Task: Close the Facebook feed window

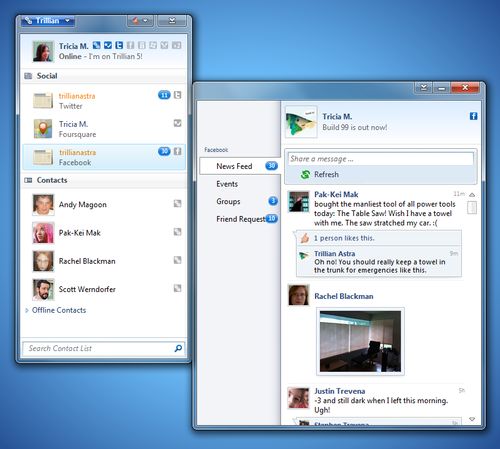Action: pyautogui.click(x=465, y=88)
